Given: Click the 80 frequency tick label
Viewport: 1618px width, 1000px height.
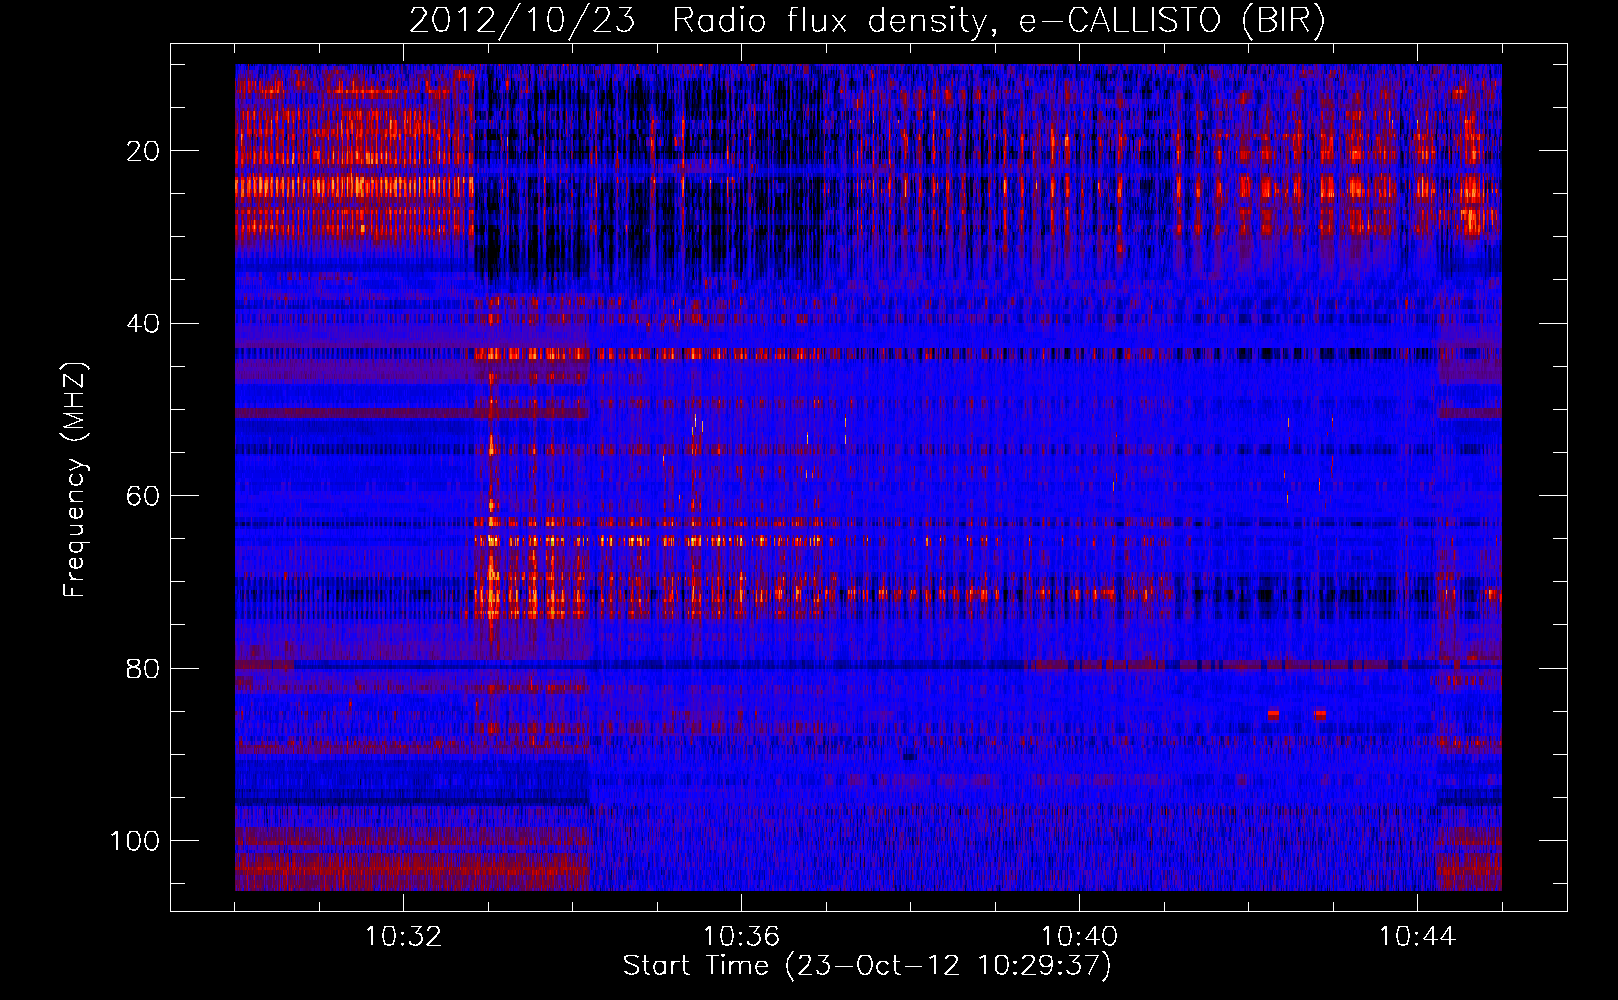Looking at the screenshot, I should tap(144, 668).
